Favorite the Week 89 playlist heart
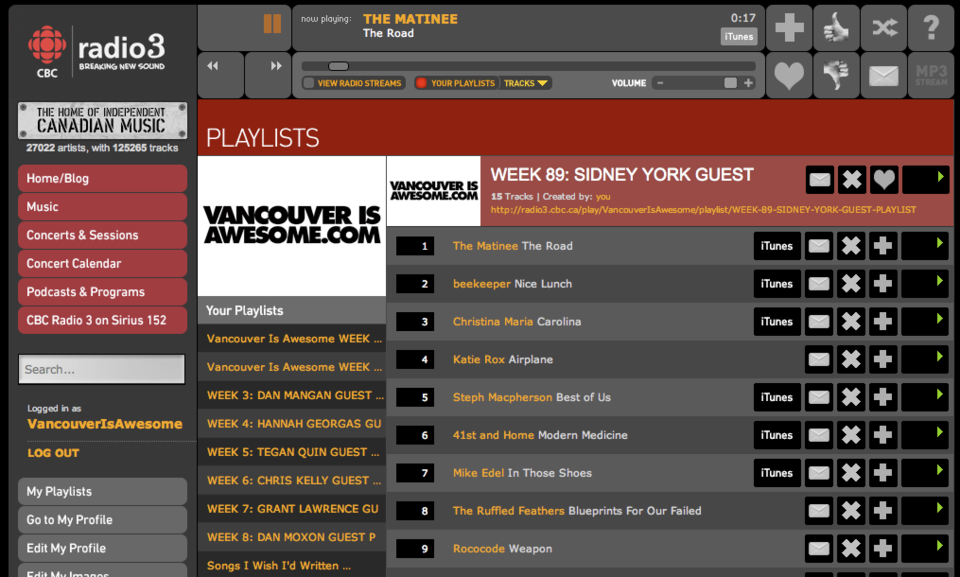This screenshot has width=960, height=577. (x=883, y=180)
